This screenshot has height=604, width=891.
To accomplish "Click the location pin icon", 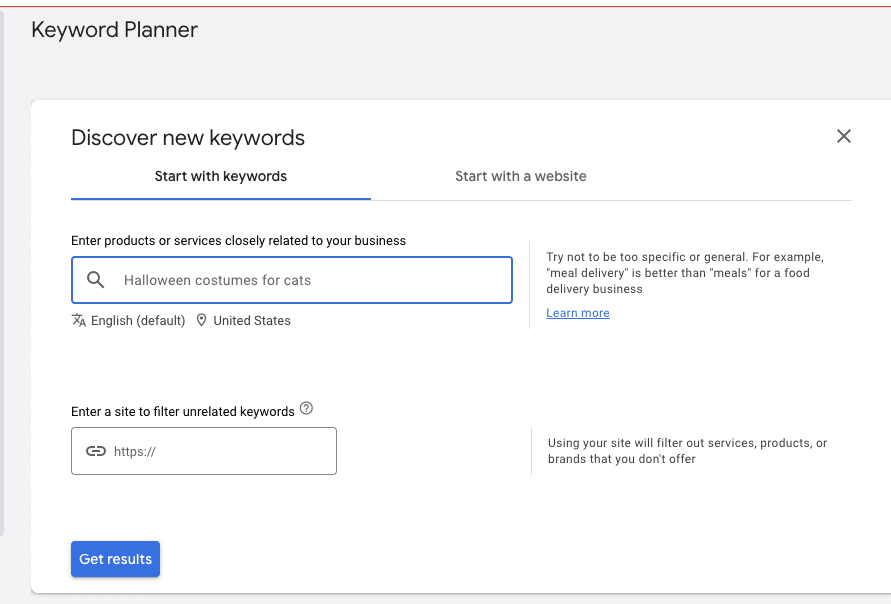I will (x=201, y=320).
